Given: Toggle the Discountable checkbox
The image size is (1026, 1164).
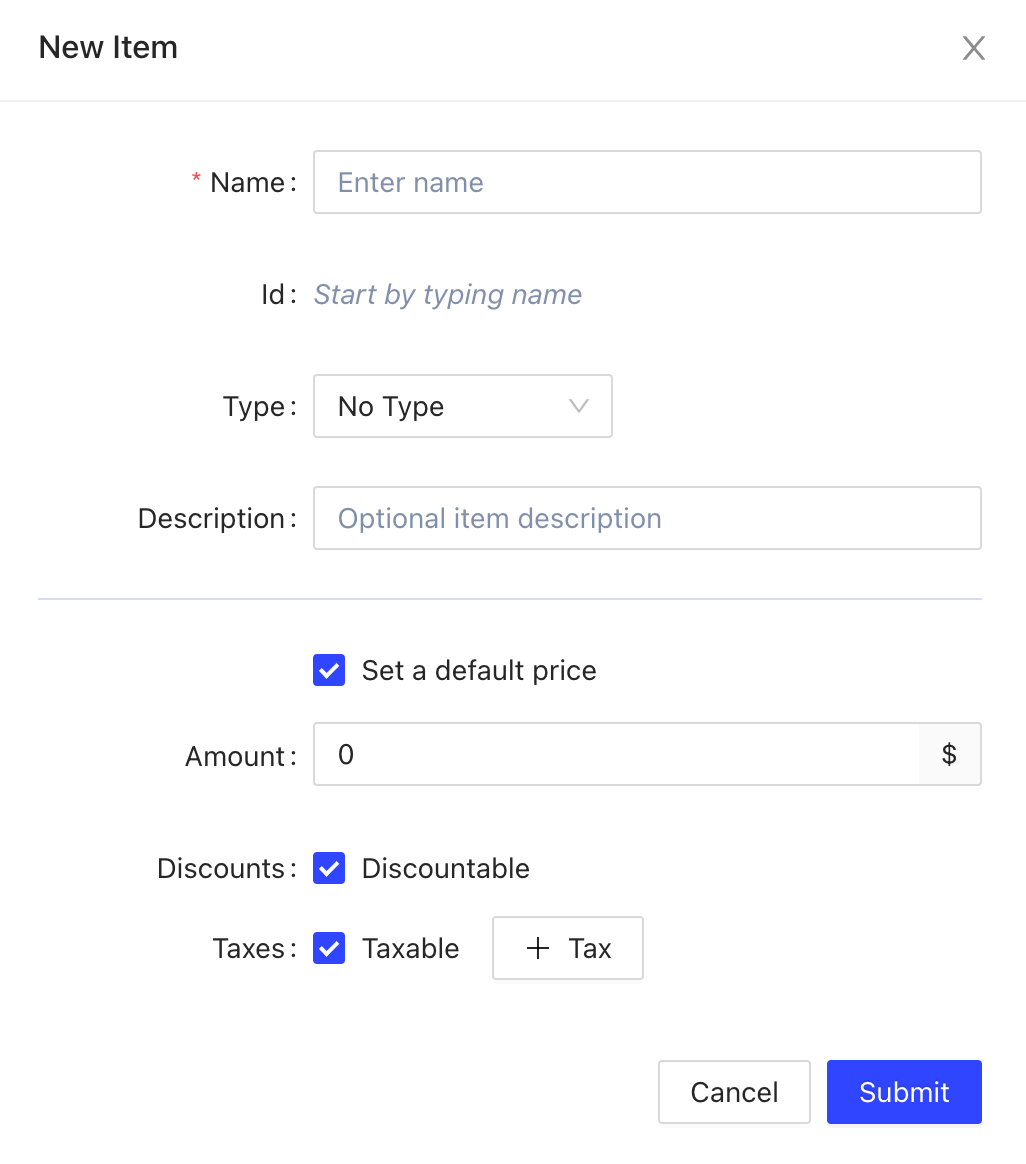Looking at the screenshot, I should click(329, 868).
